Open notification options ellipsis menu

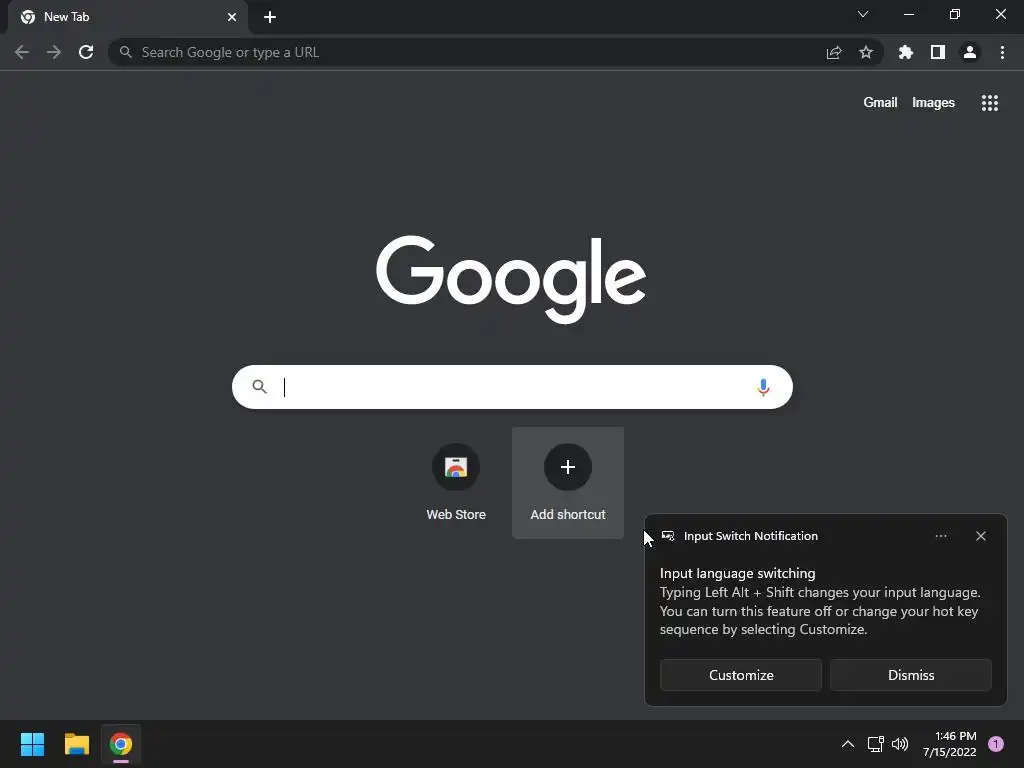pyautogui.click(x=941, y=536)
